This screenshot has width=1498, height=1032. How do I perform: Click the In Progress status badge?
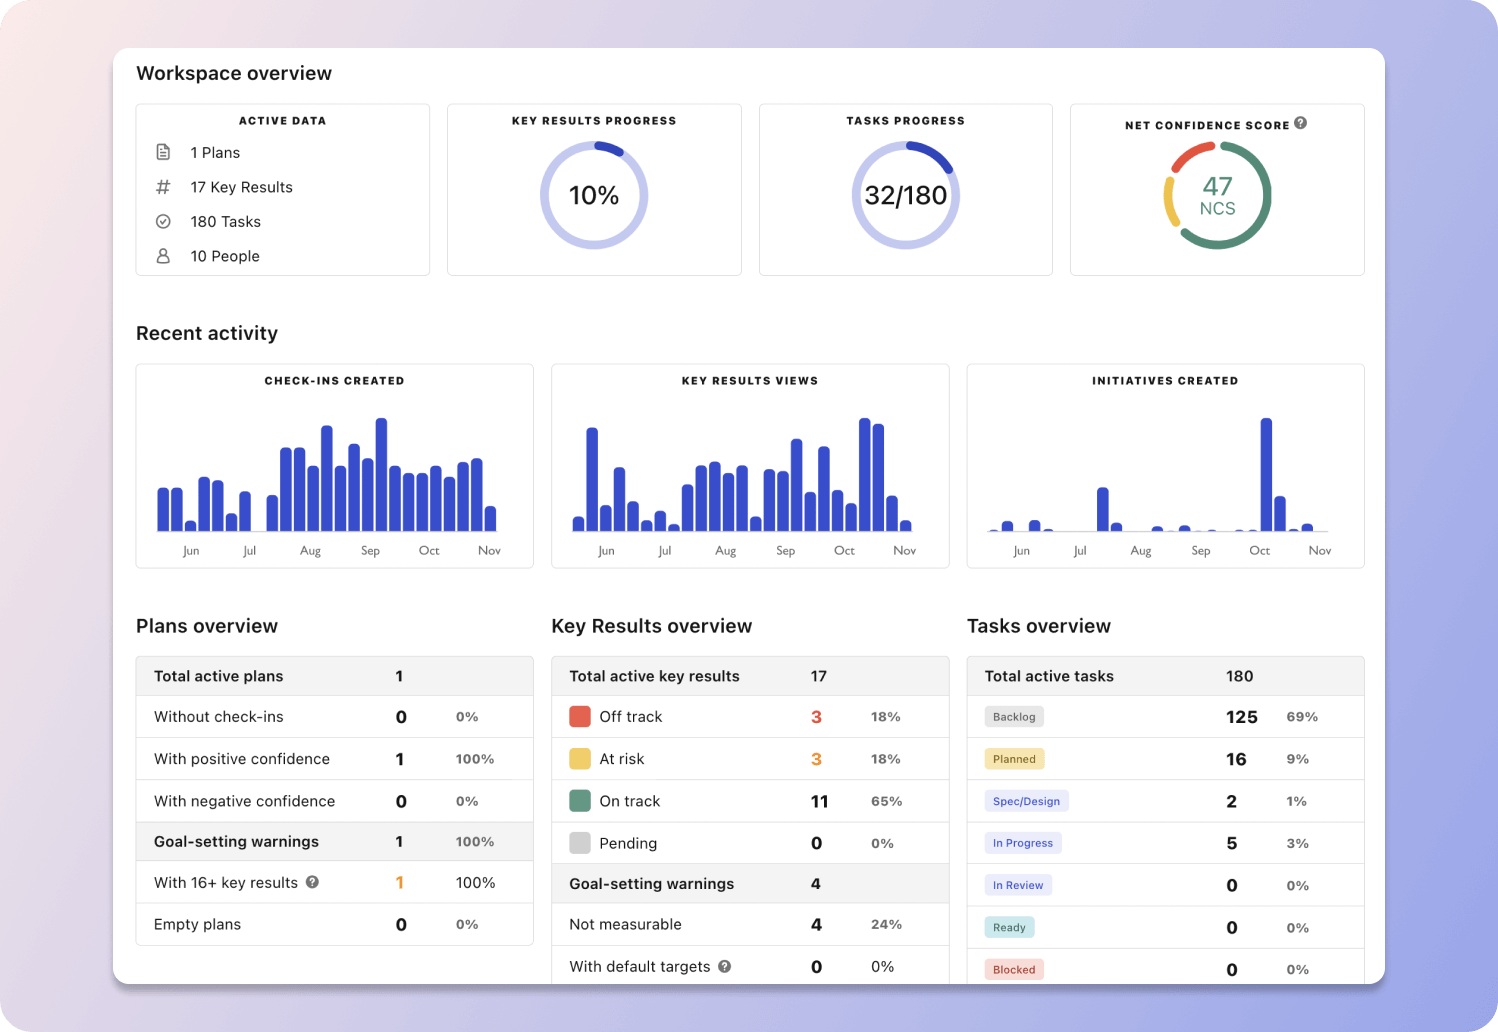point(1022,842)
